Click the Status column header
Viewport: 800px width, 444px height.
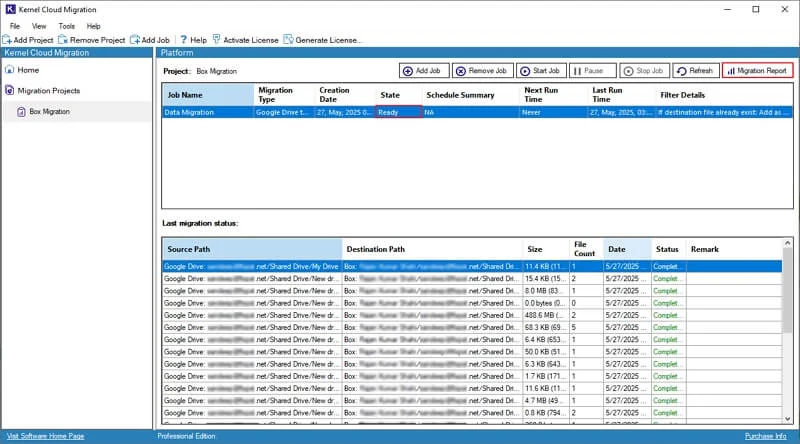(668, 249)
